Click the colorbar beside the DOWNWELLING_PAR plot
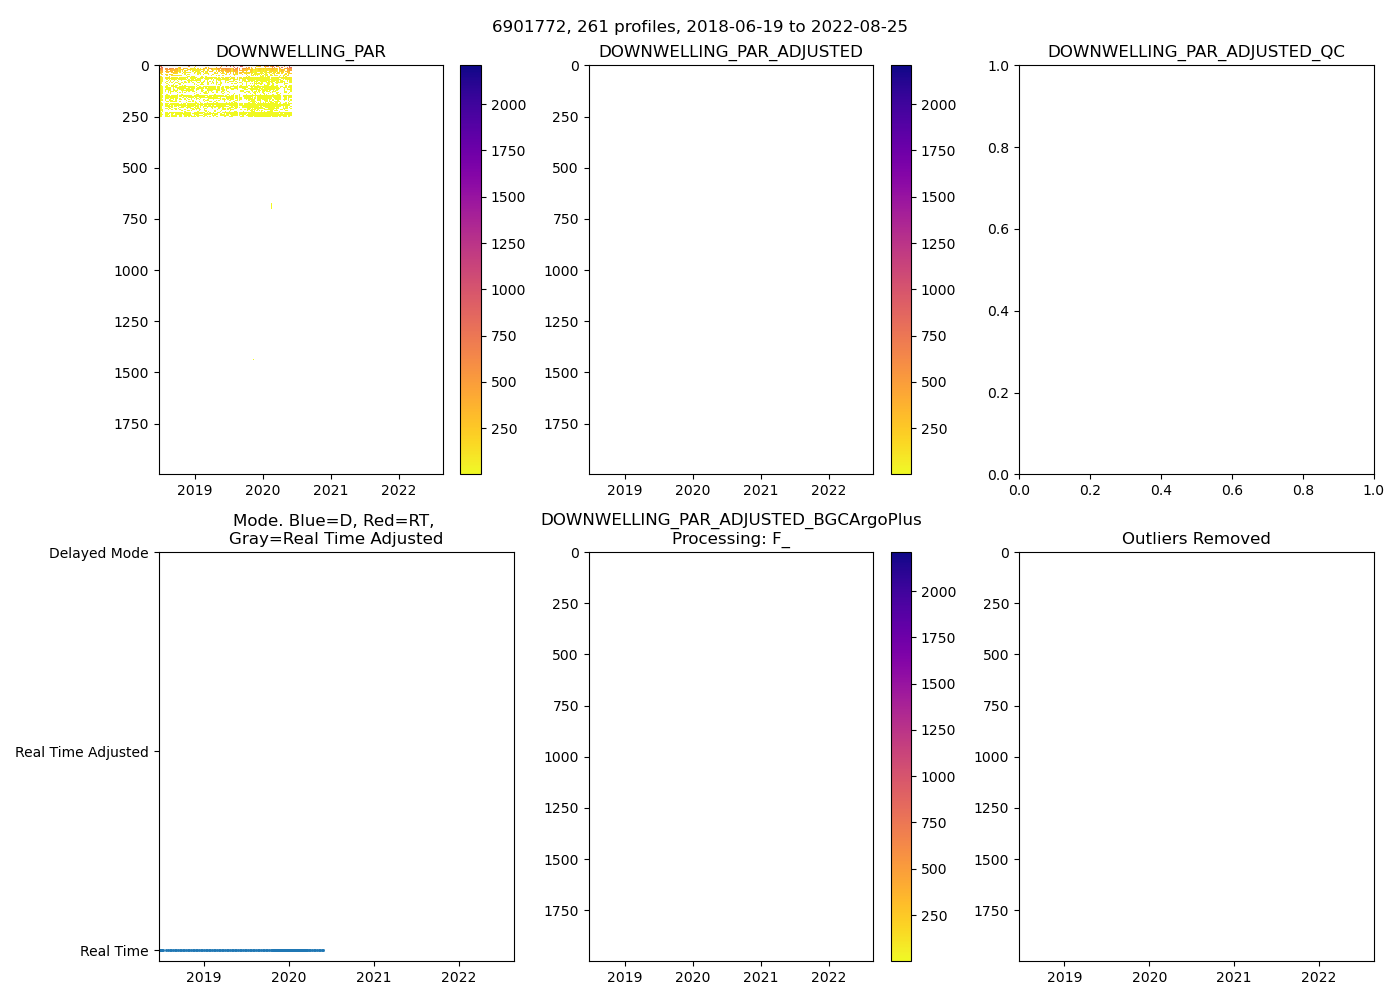Viewport: 1400px width, 1000px height. [470, 270]
